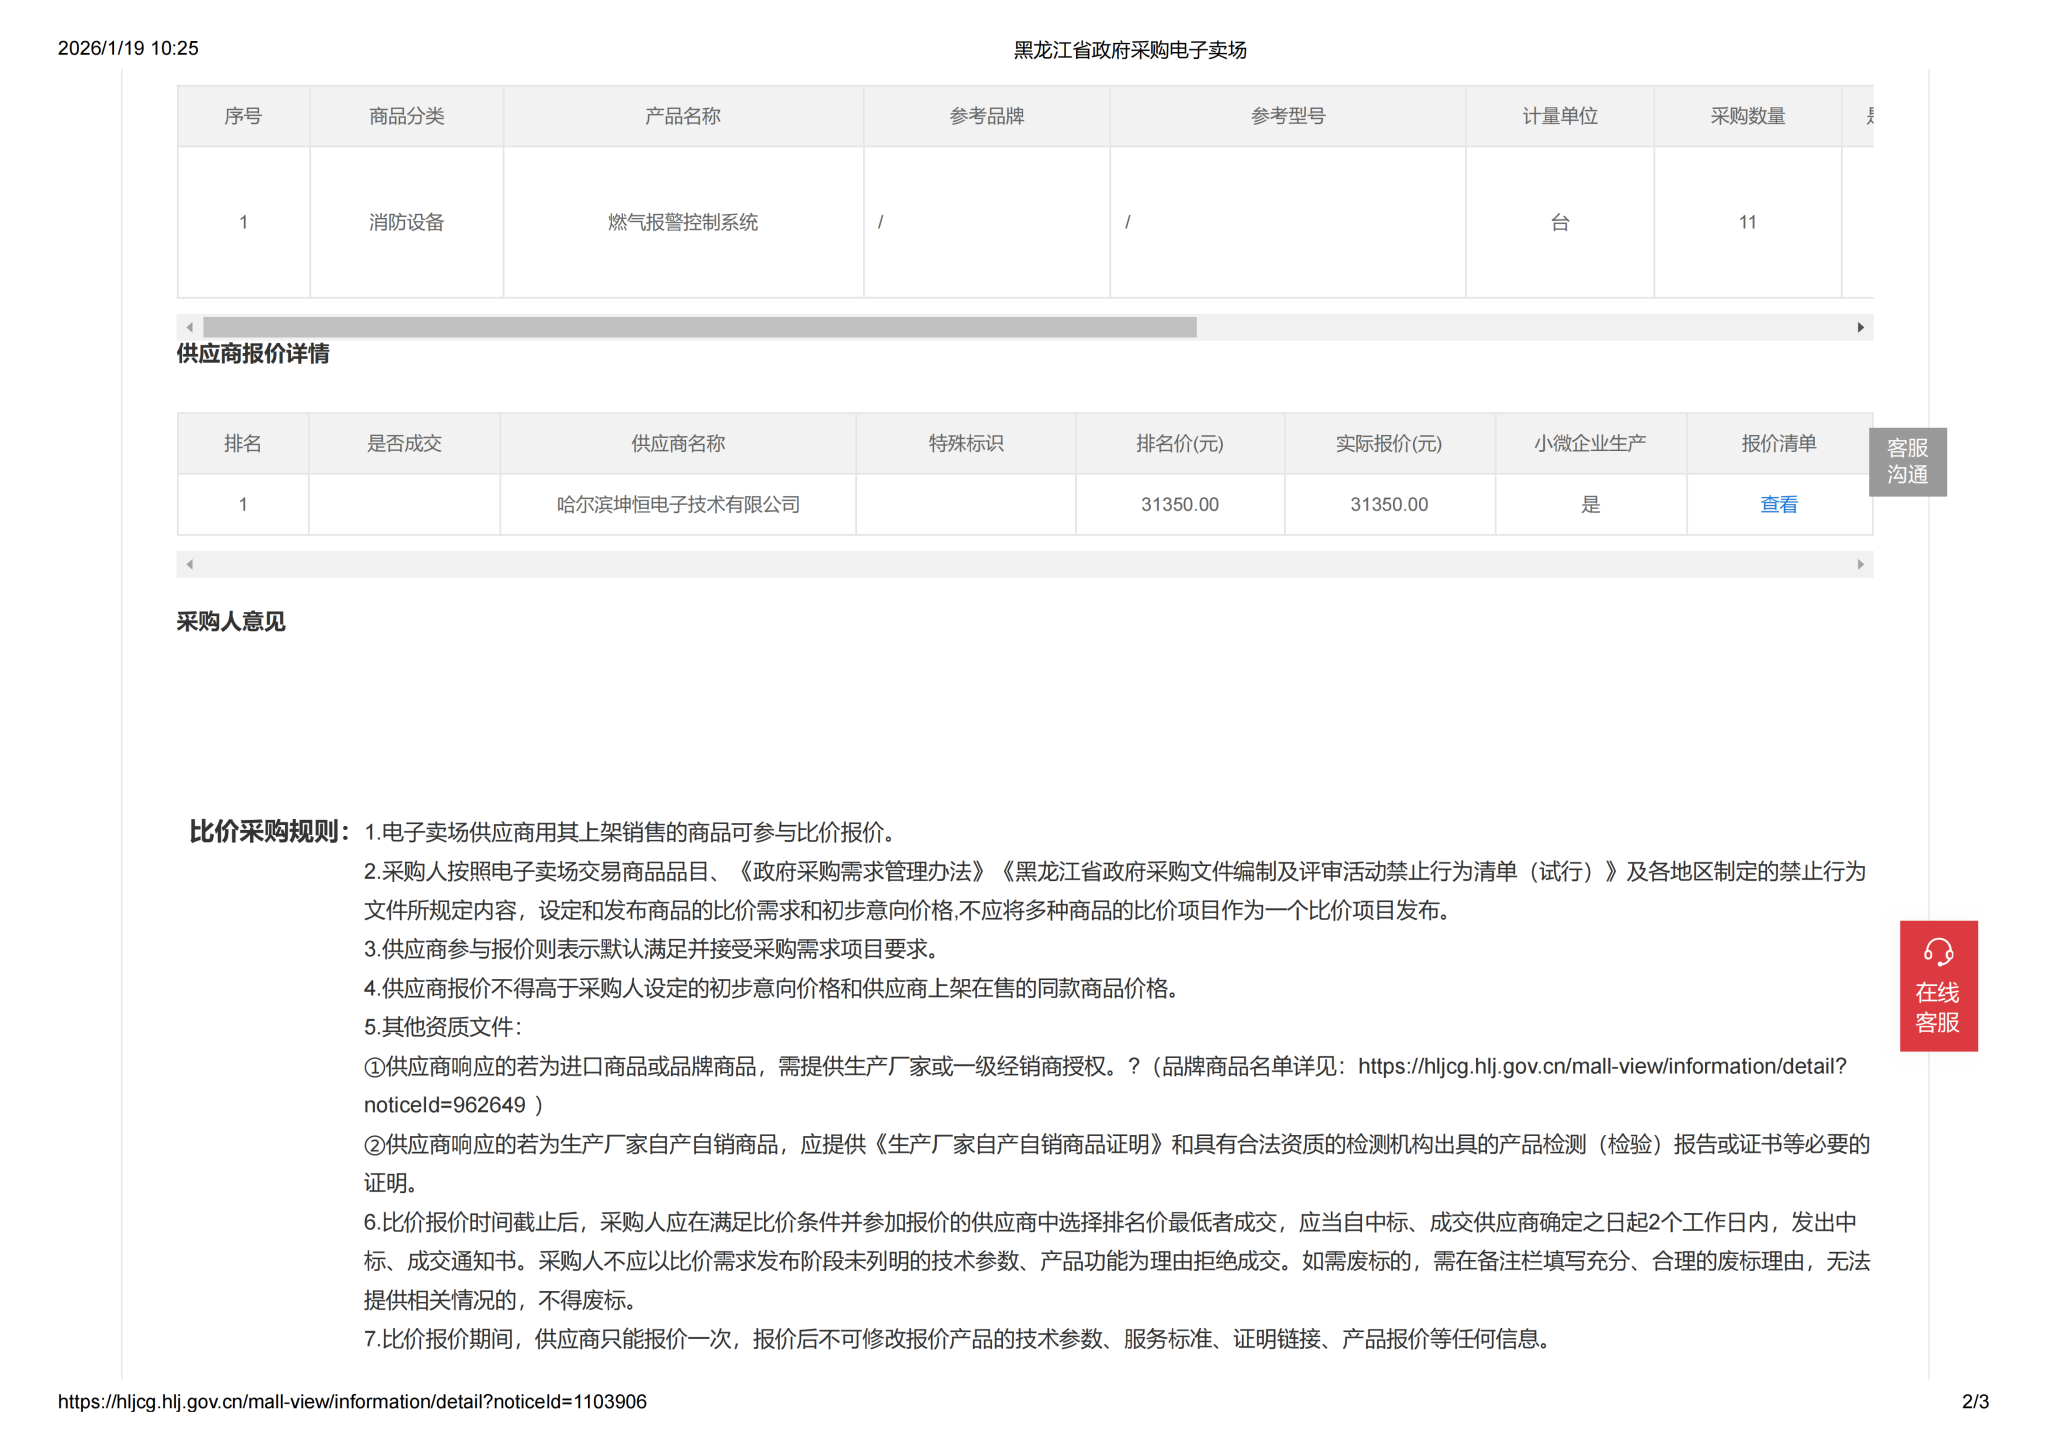This screenshot has height=1447, width=2048.
Task: Open the 客服沟通 side button
Action: point(1906,462)
